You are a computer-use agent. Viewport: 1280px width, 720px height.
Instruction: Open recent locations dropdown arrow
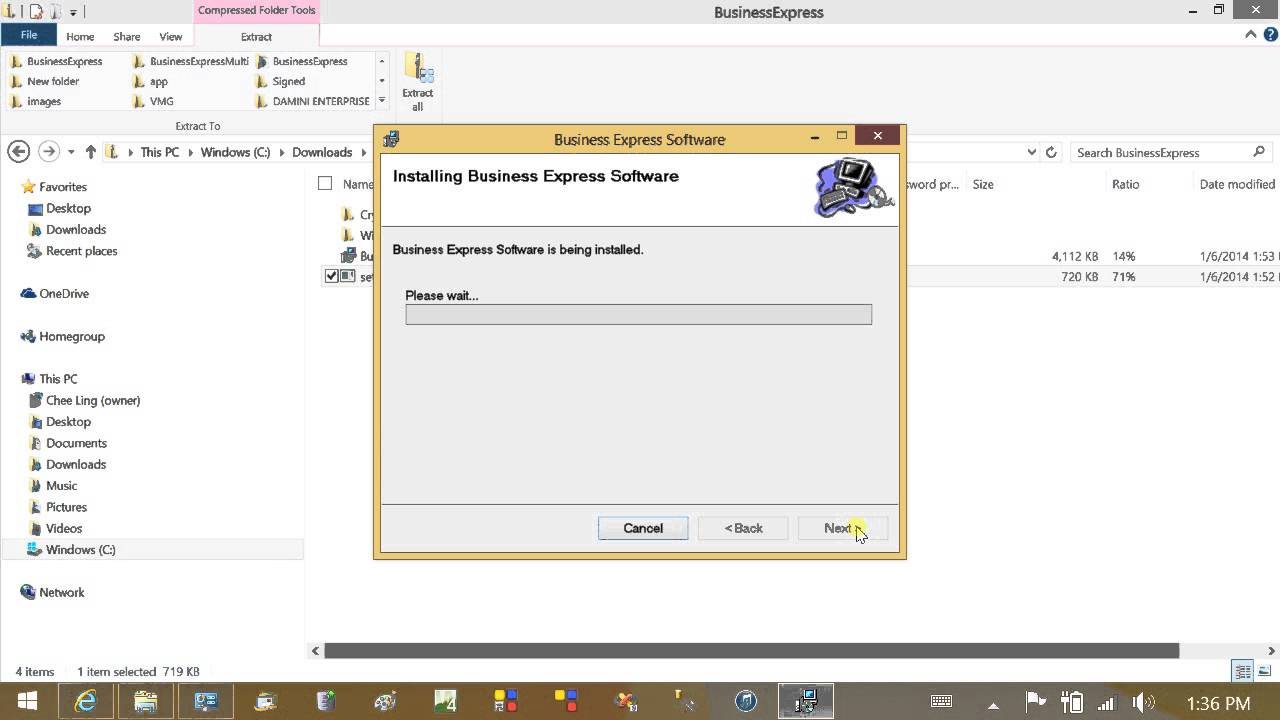pos(71,153)
